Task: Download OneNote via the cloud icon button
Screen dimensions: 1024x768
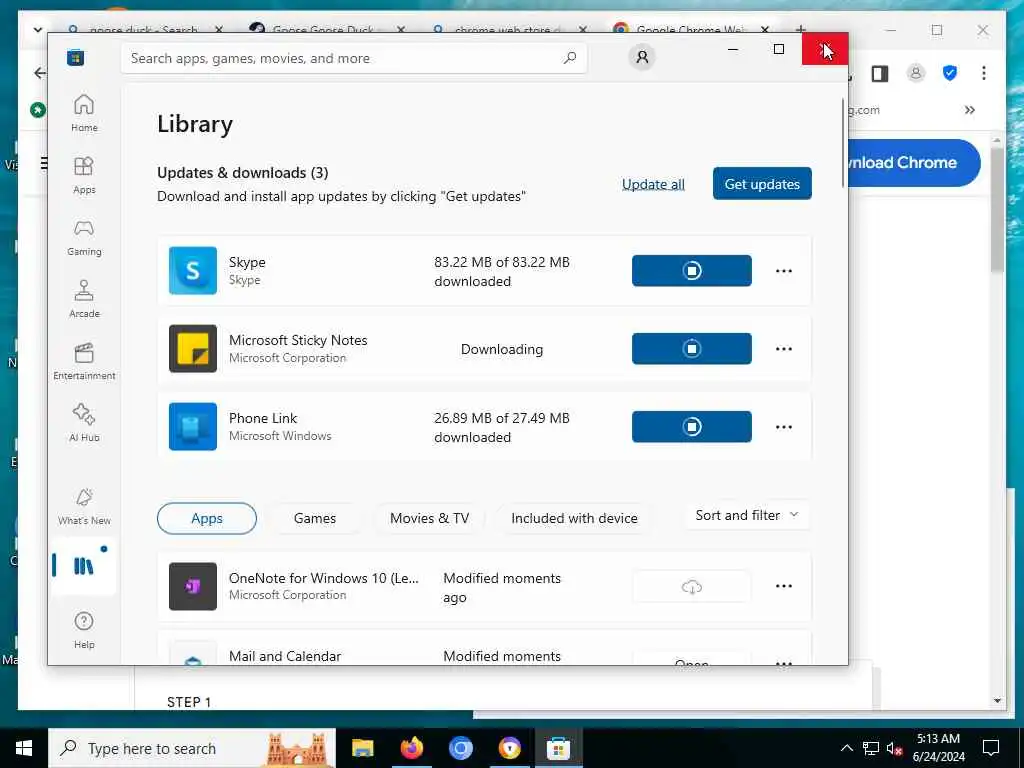Action: point(692,586)
